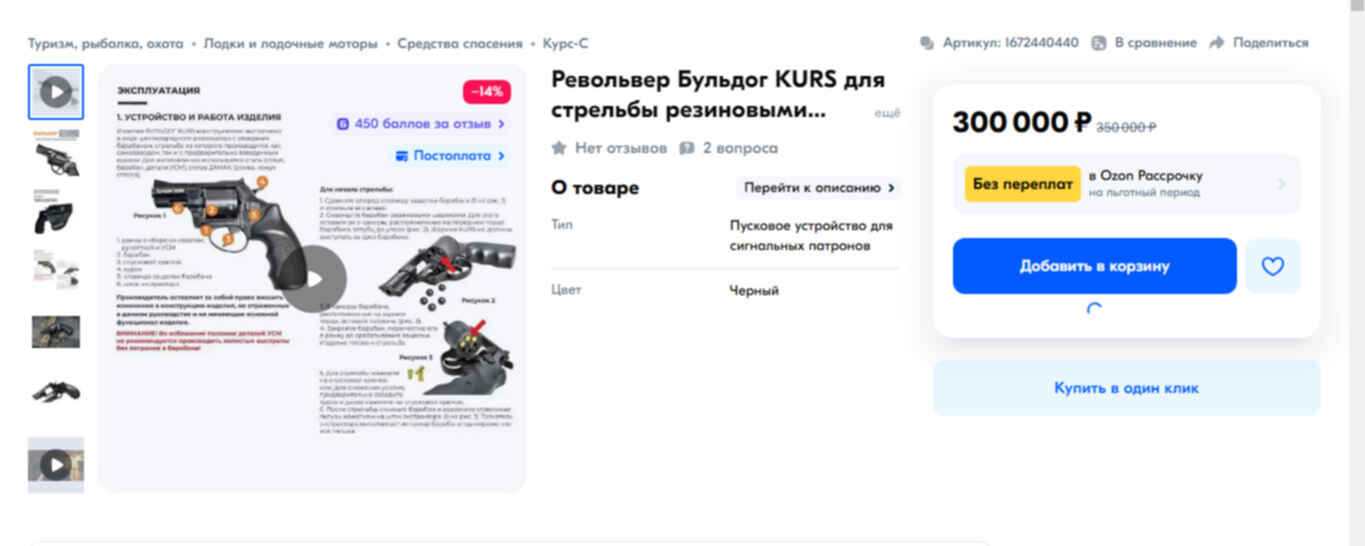Click Купить в один клик button
The image size is (1365, 546).
(1127, 388)
